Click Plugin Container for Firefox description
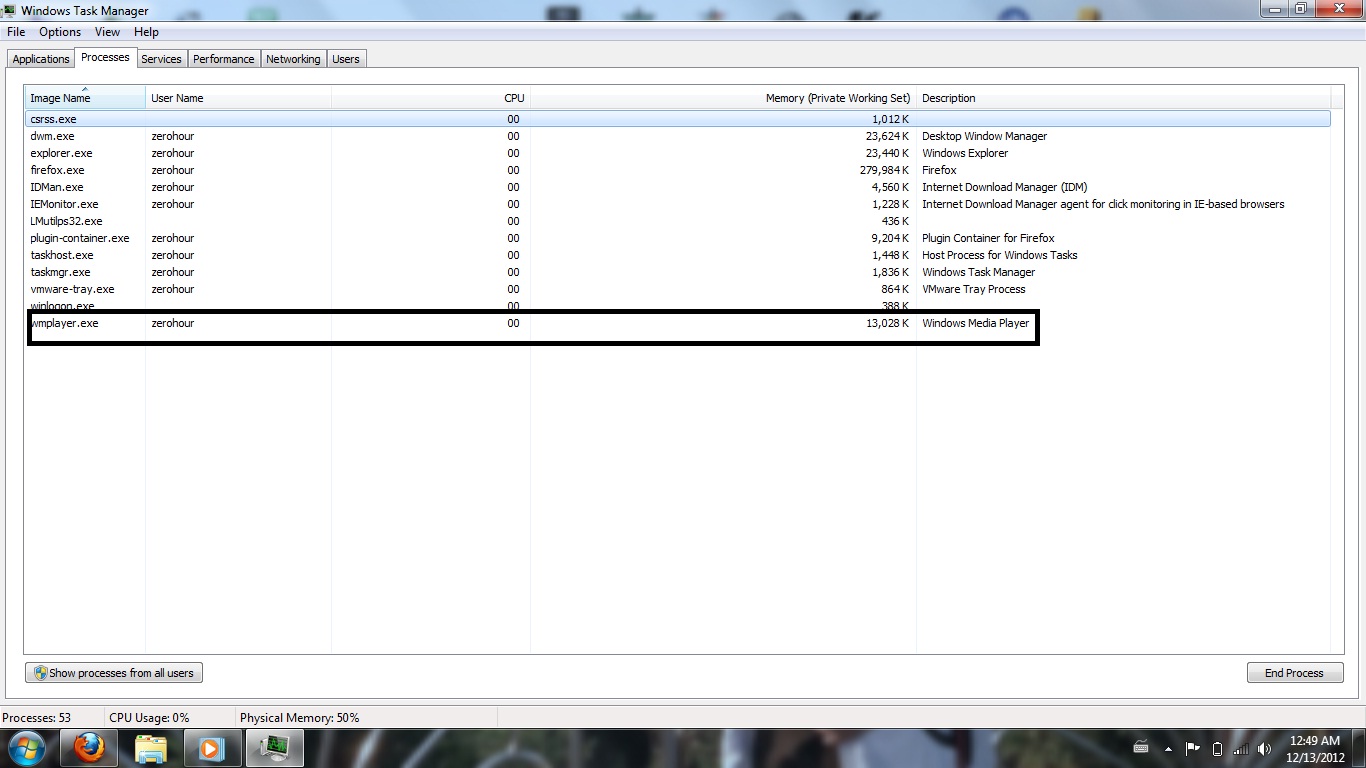 click(988, 238)
